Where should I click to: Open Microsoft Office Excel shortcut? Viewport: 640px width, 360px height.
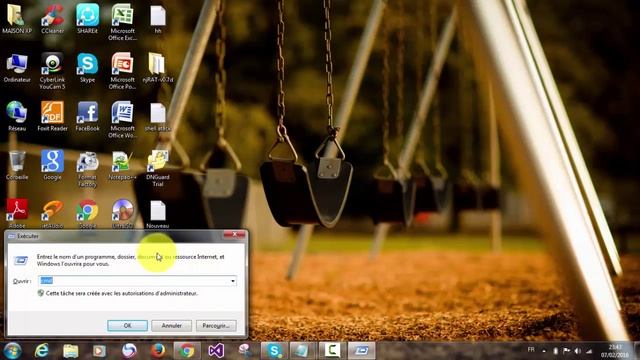coord(122,22)
